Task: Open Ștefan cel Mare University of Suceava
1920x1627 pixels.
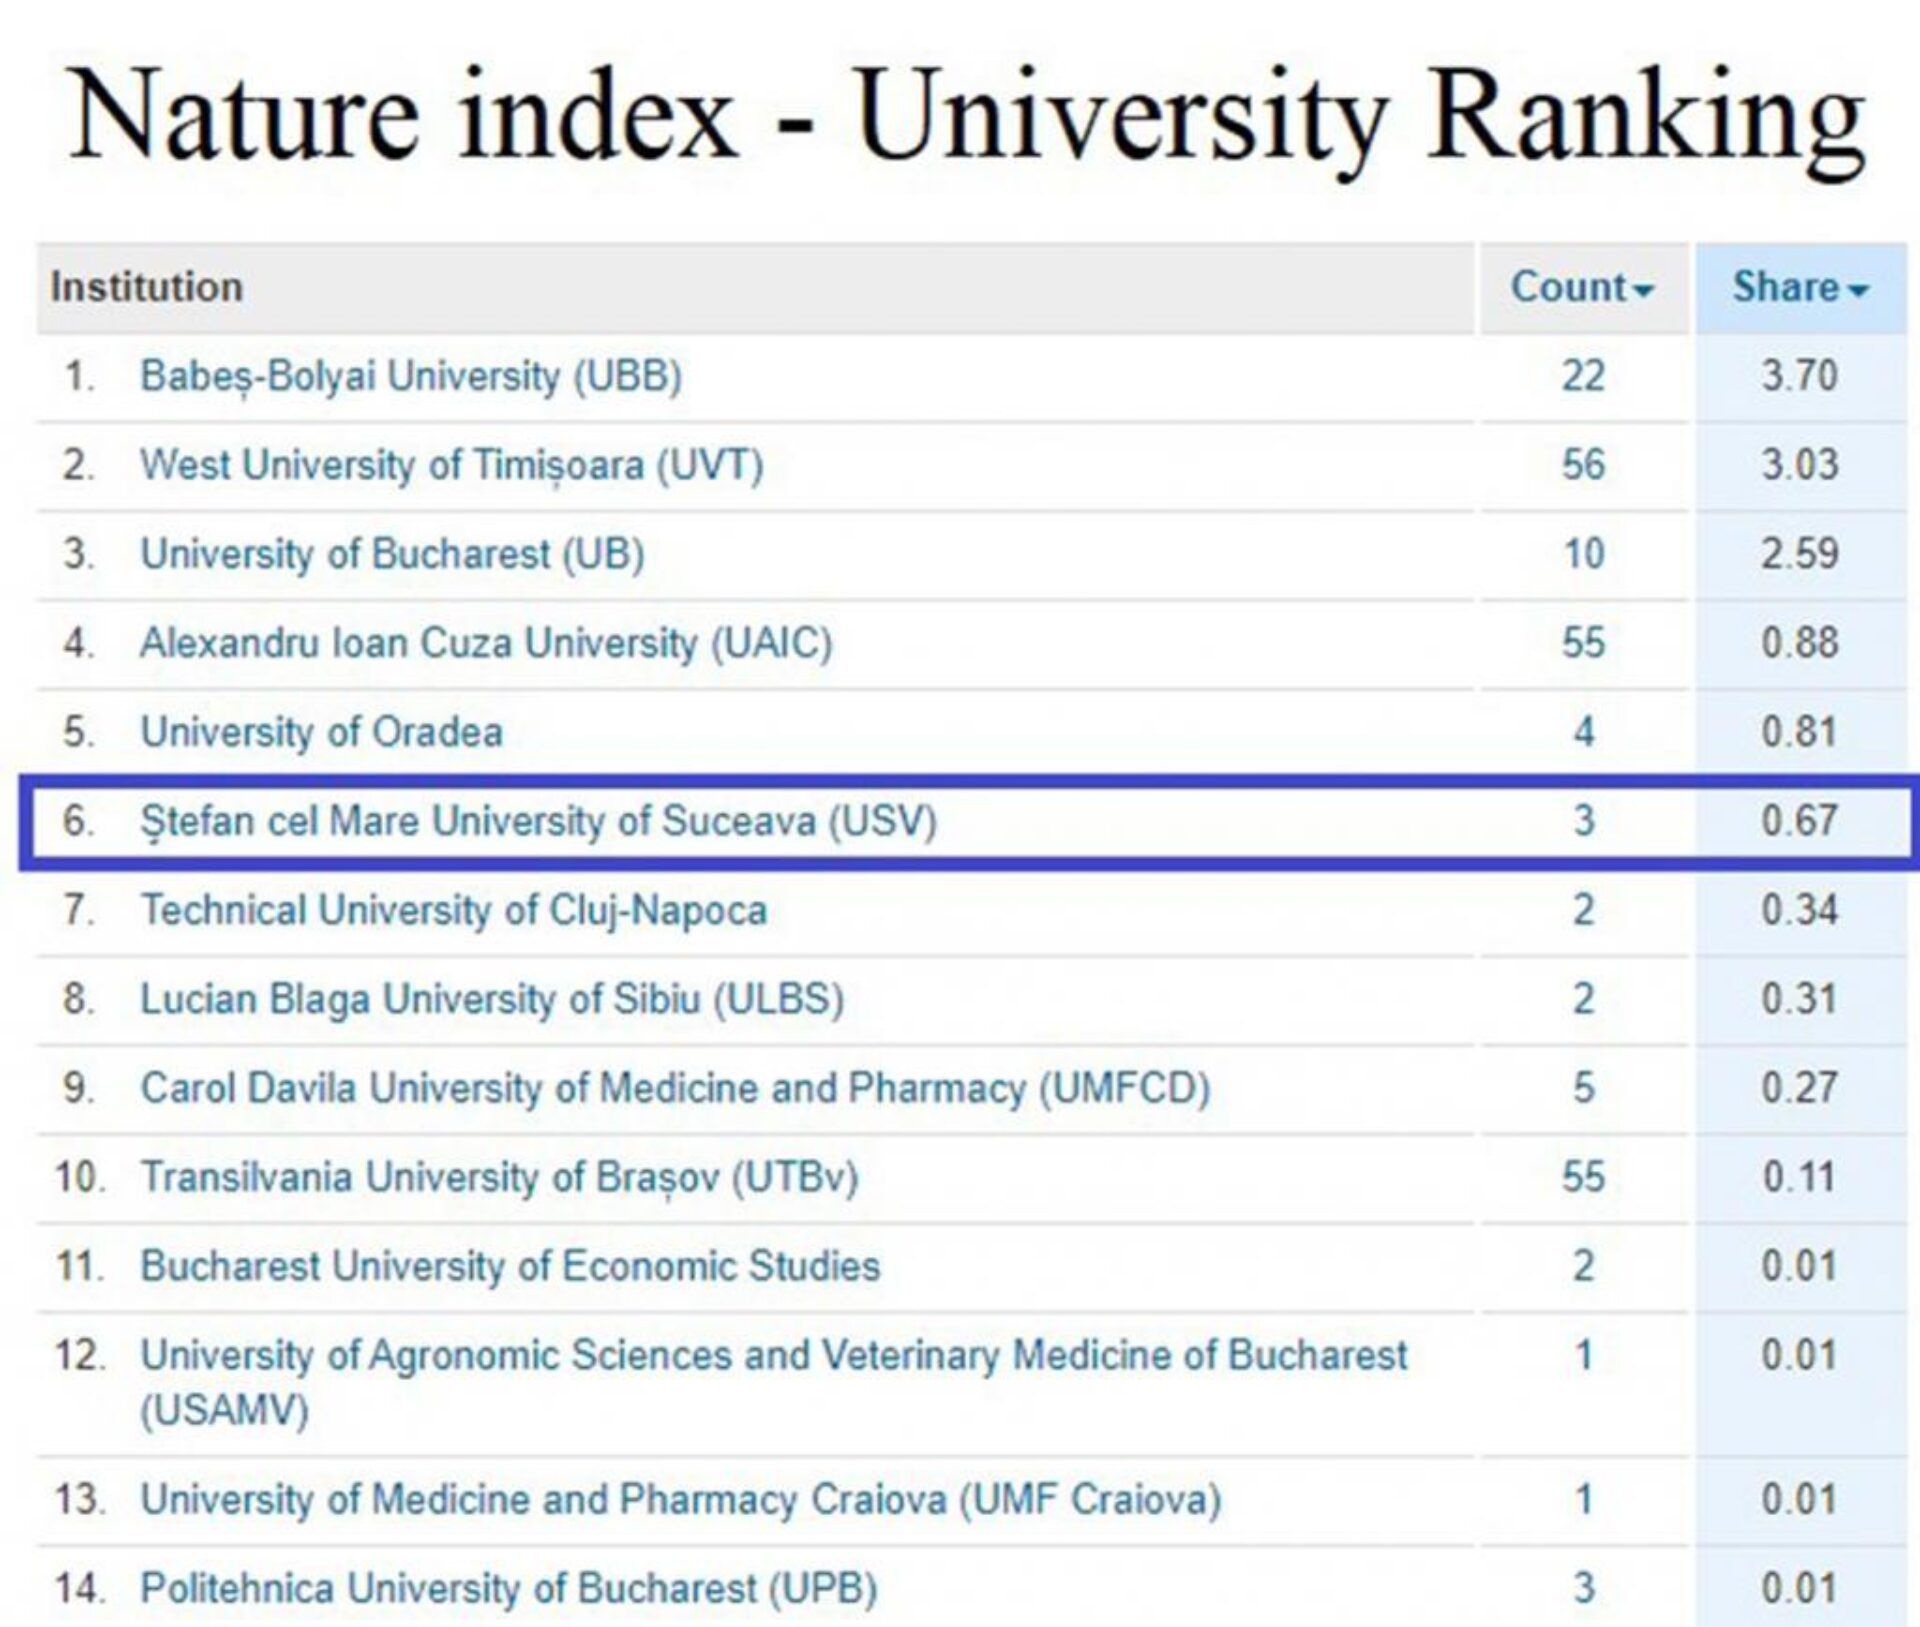Action: click(x=538, y=821)
